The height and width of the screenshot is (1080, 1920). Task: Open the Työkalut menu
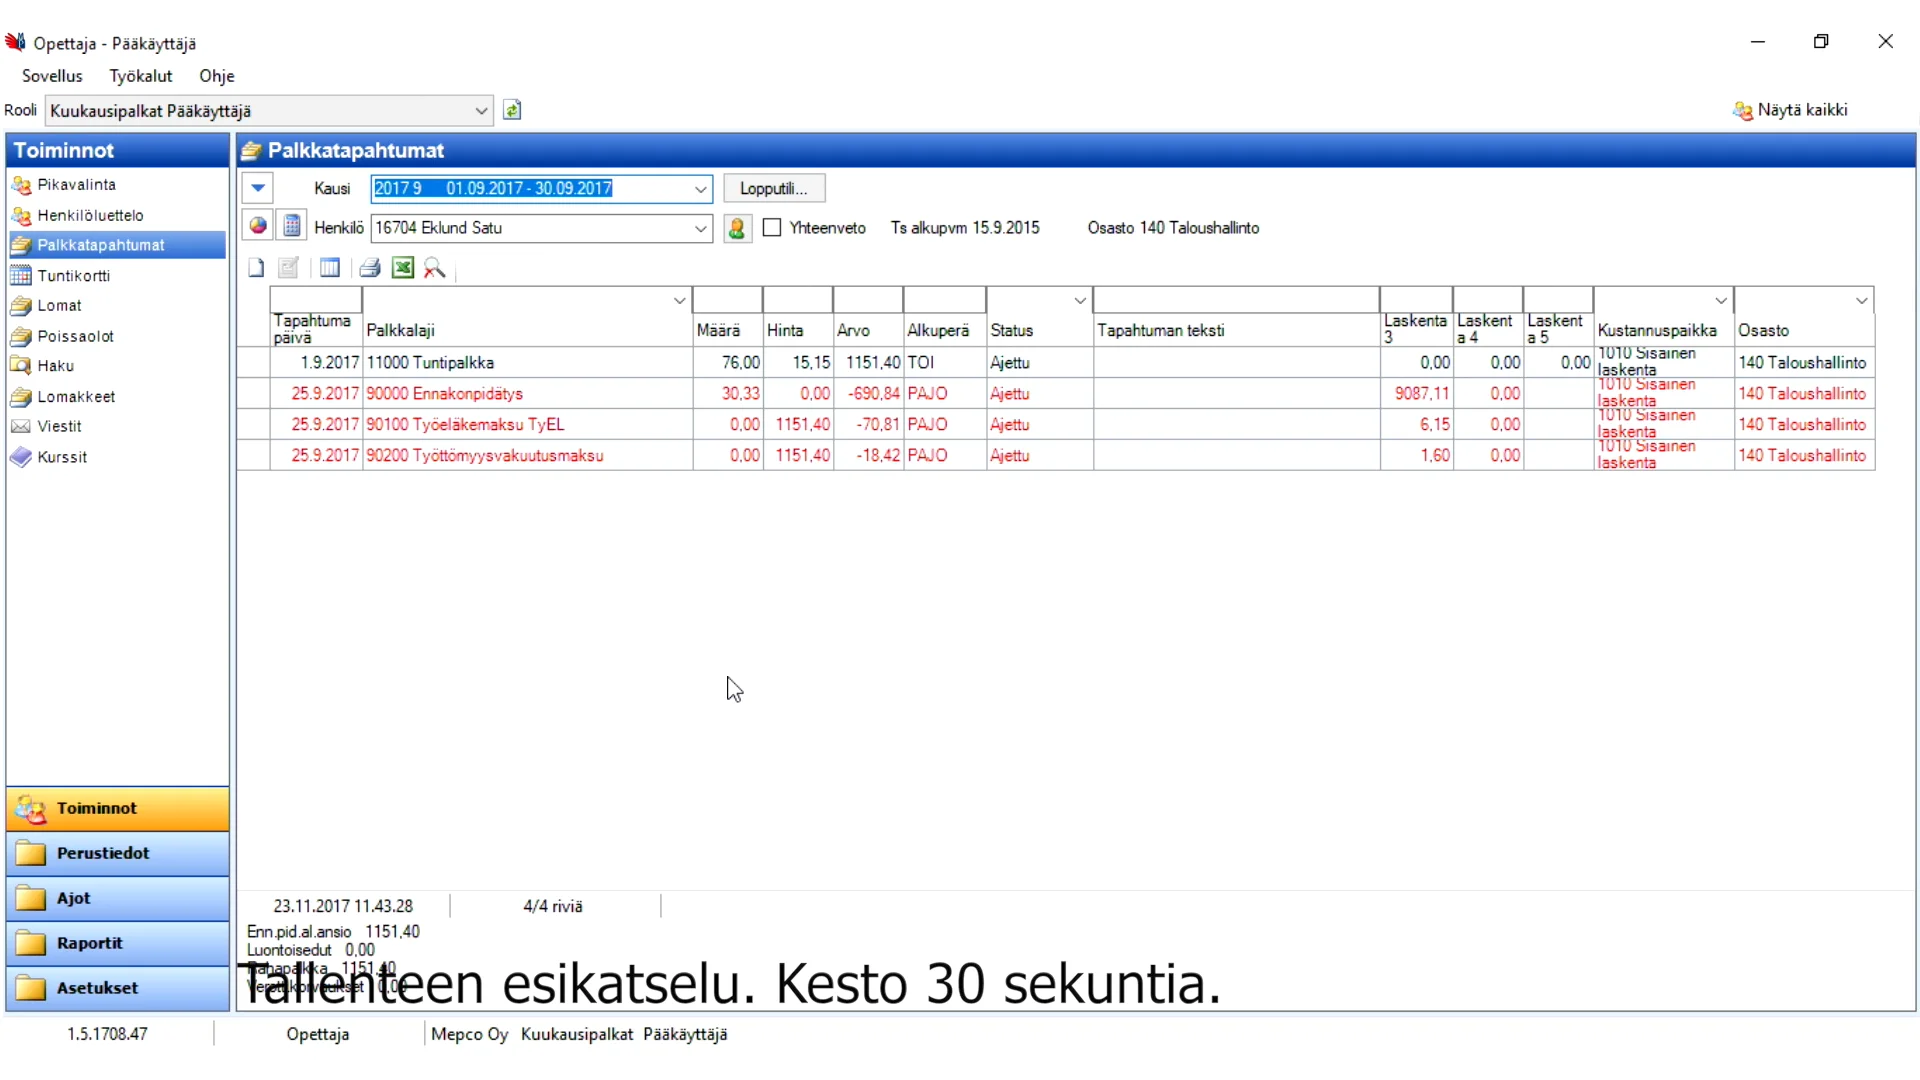140,76
